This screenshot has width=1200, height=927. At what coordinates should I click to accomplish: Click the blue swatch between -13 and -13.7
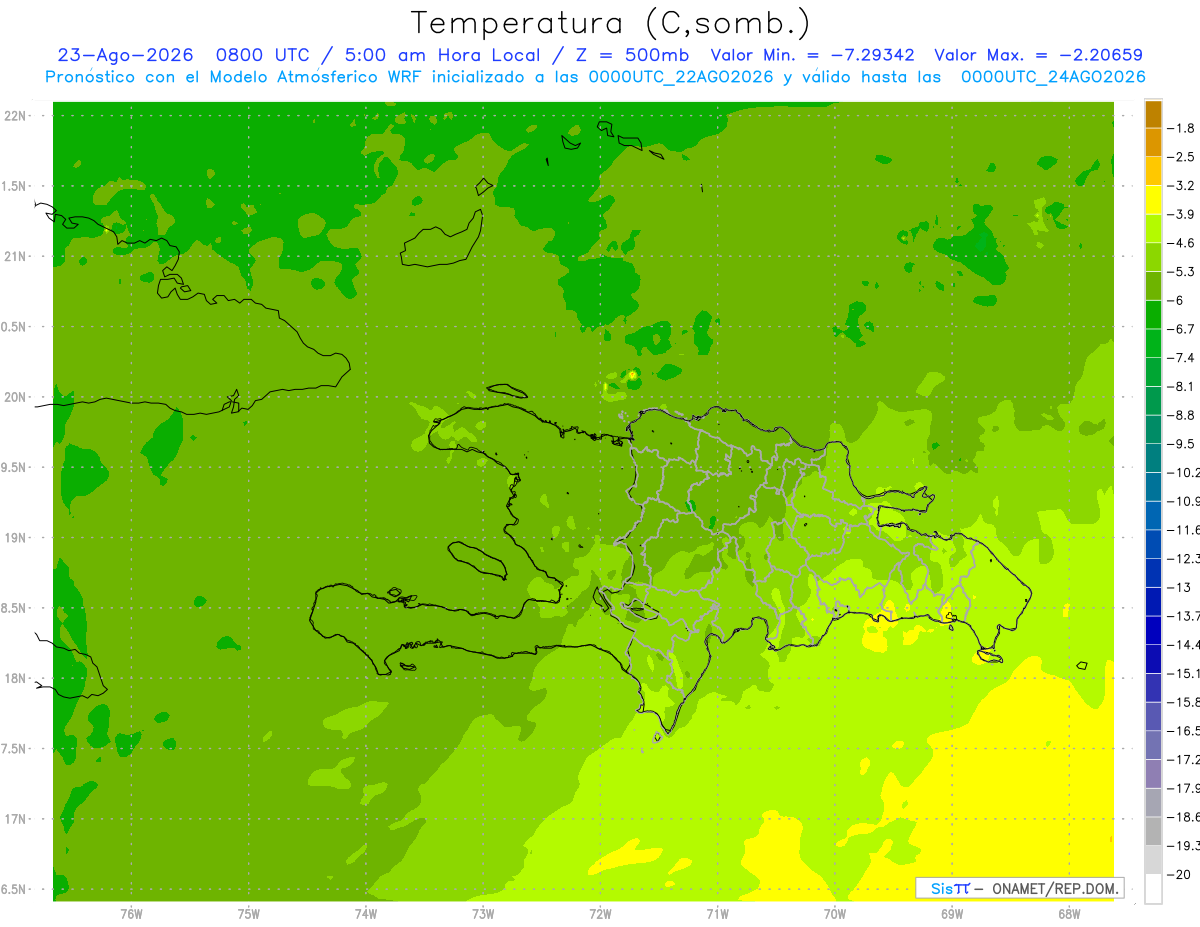tap(1153, 601)
